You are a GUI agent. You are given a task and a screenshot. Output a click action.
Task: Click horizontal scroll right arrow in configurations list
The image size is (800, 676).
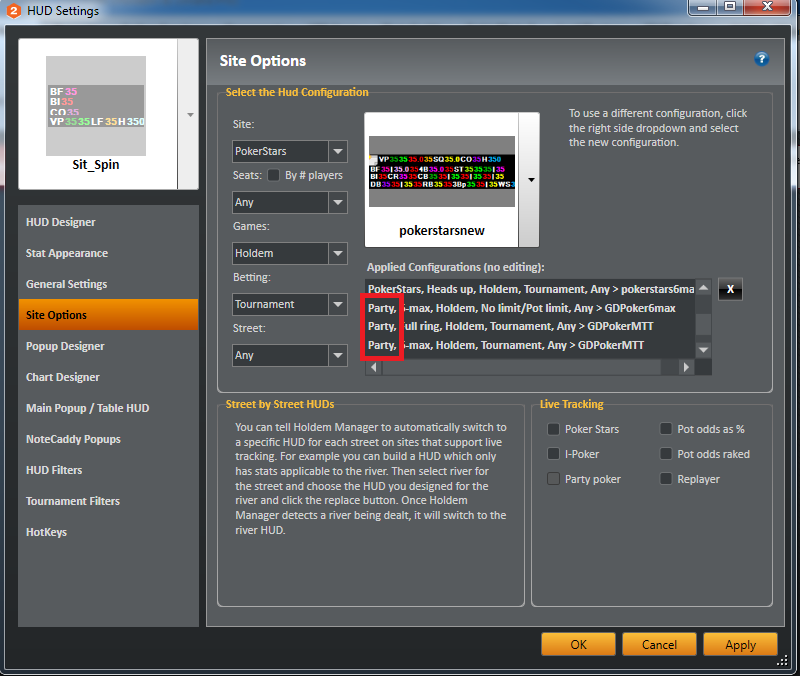pyautogui.click(x=686, y=367)
